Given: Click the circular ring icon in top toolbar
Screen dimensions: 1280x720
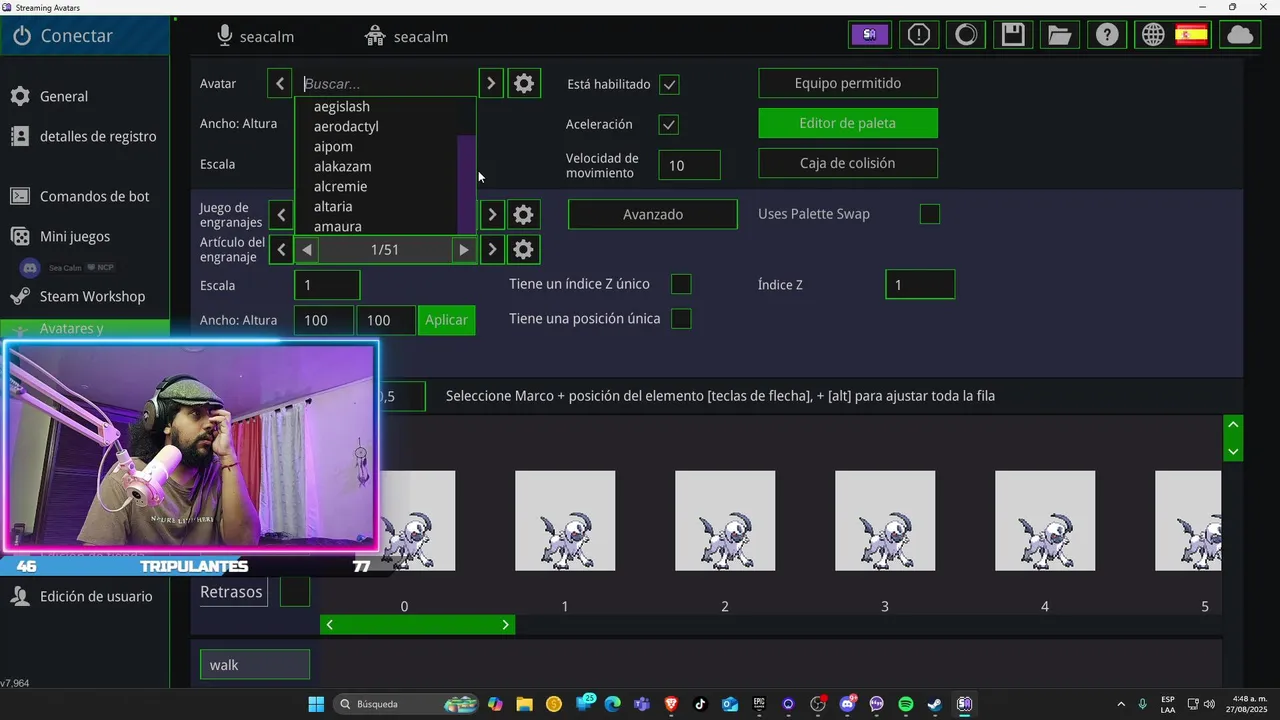Looking at the screenshot, I should tap(966, 35).
